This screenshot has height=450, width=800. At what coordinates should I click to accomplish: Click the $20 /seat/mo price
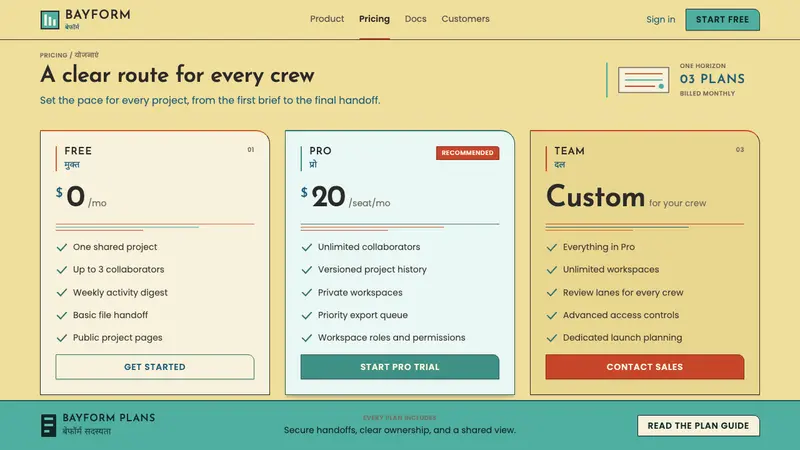pyautogui.click(x=345, y=197)
